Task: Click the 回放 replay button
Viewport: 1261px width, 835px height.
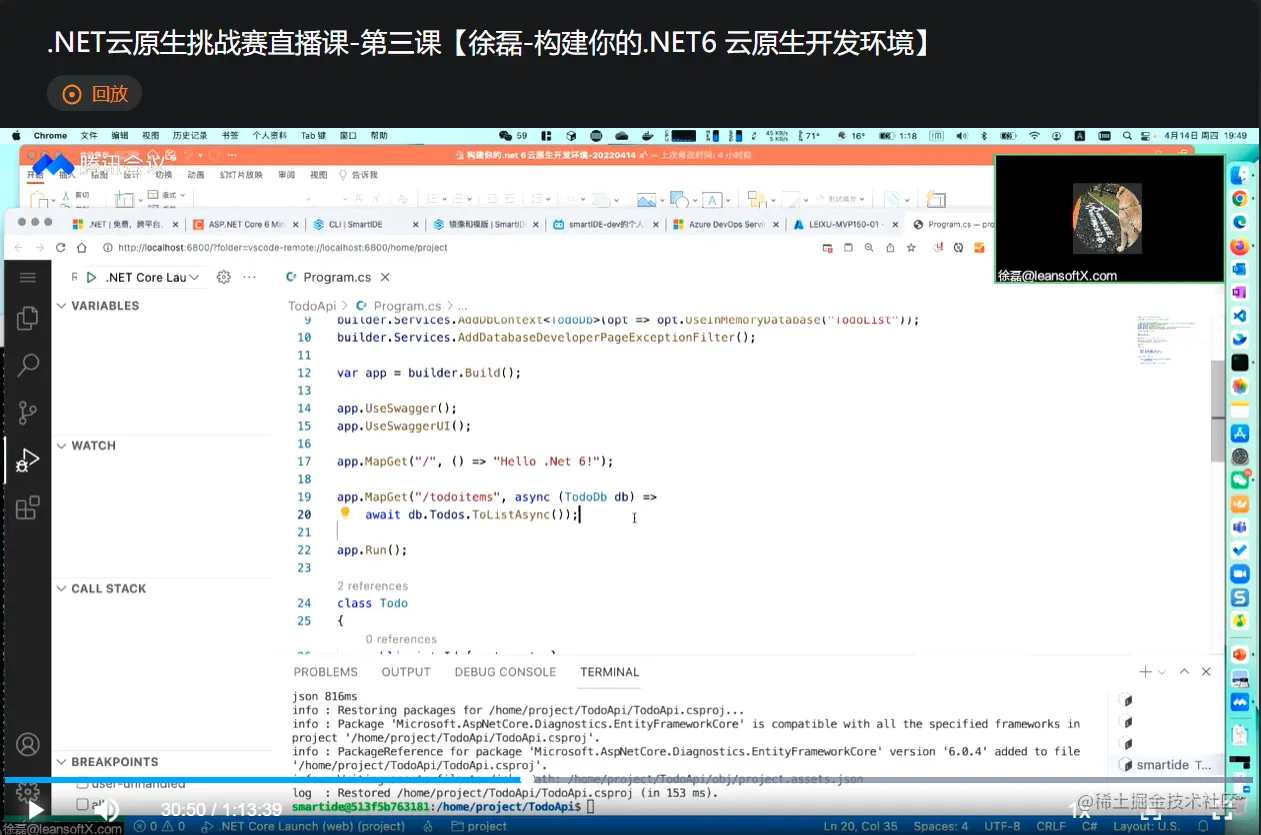Action: coord(95,94)
